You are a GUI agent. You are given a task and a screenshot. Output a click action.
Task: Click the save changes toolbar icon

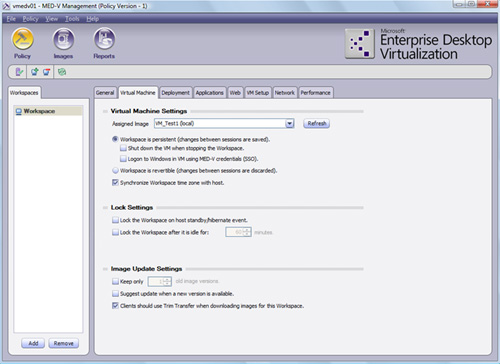point(19,72)
